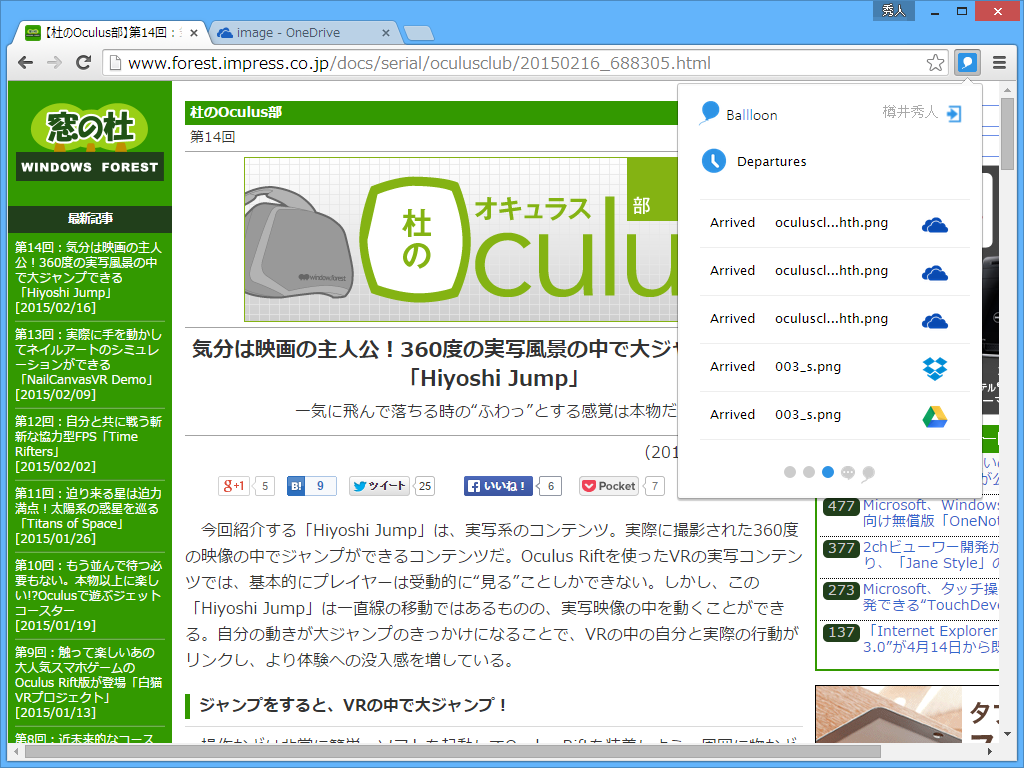Save article with the Pocket button
Screen dimensions: 1024x768
coord(609,486)
